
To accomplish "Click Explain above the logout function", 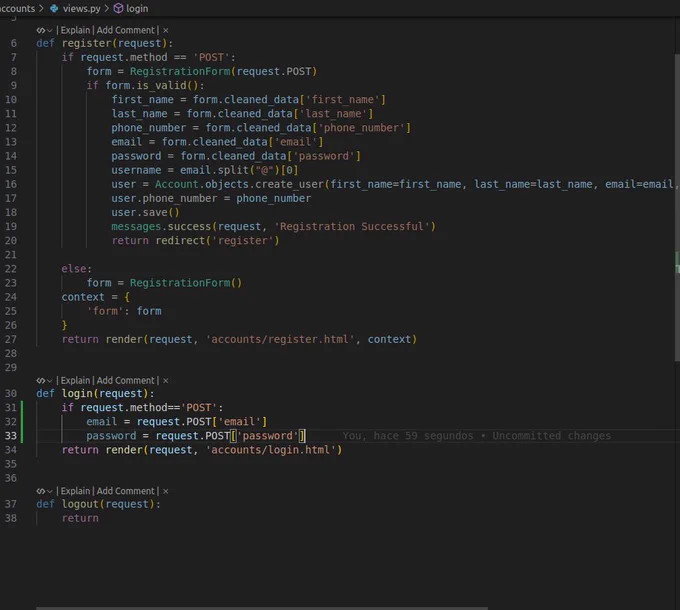I will [x=75, y=491].
